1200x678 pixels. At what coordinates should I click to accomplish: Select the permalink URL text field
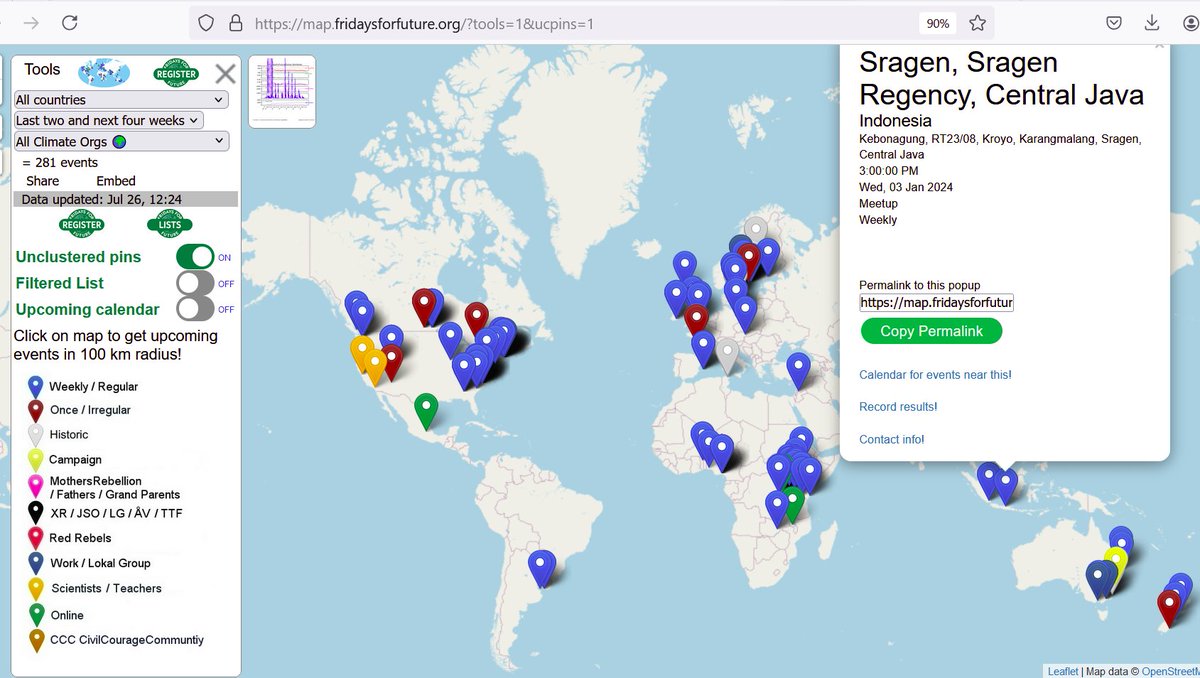937,302
